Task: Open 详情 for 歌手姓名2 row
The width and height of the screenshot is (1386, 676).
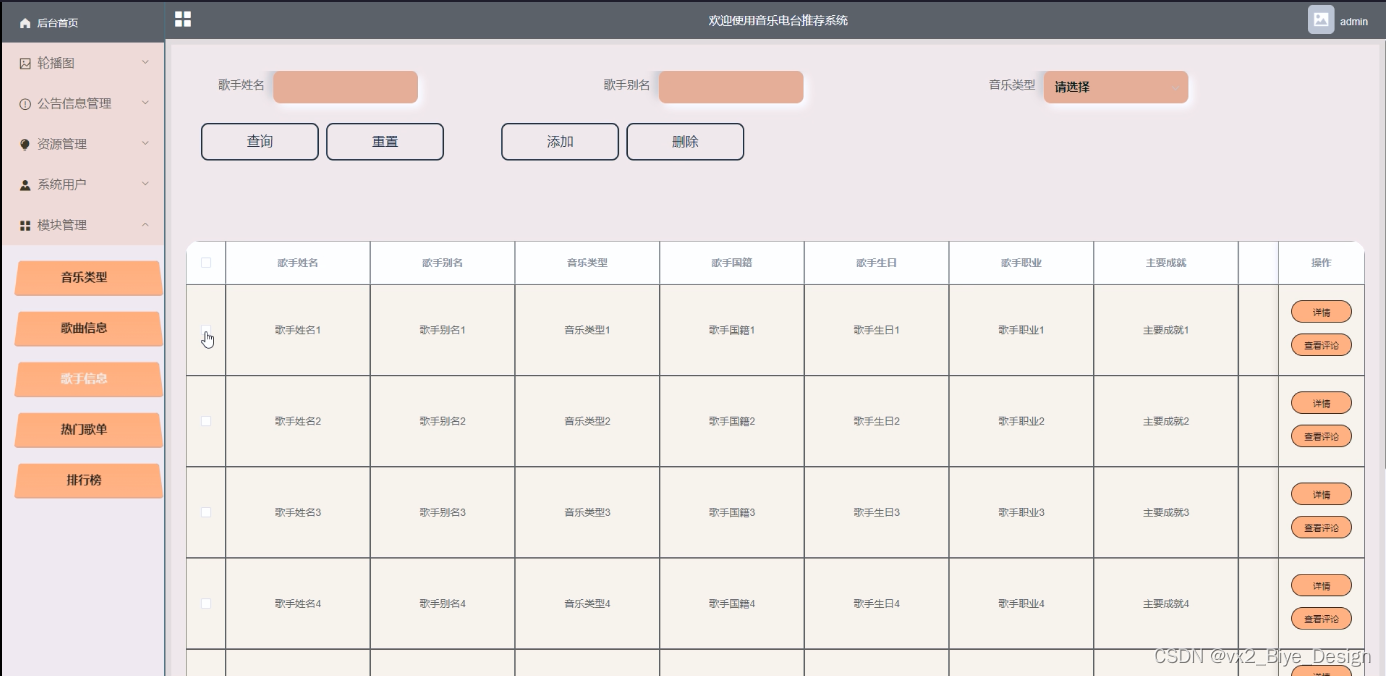Action: (1321, 403)
